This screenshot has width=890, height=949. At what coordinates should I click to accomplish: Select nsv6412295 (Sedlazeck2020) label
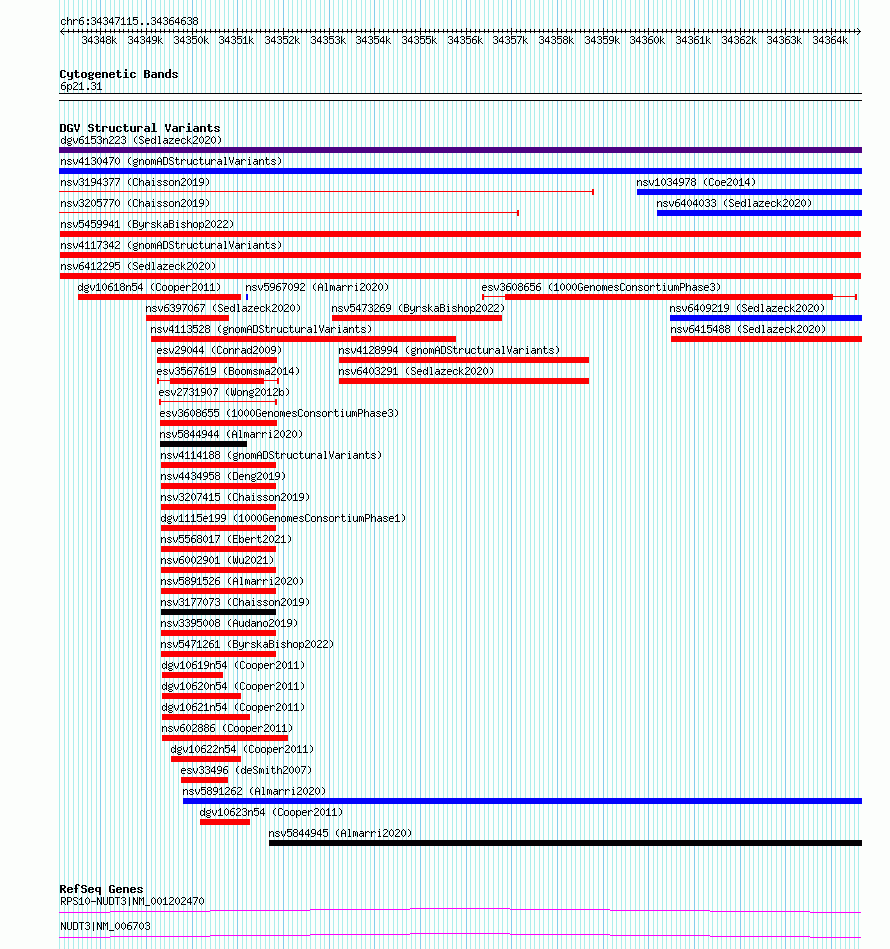(138, 266)
